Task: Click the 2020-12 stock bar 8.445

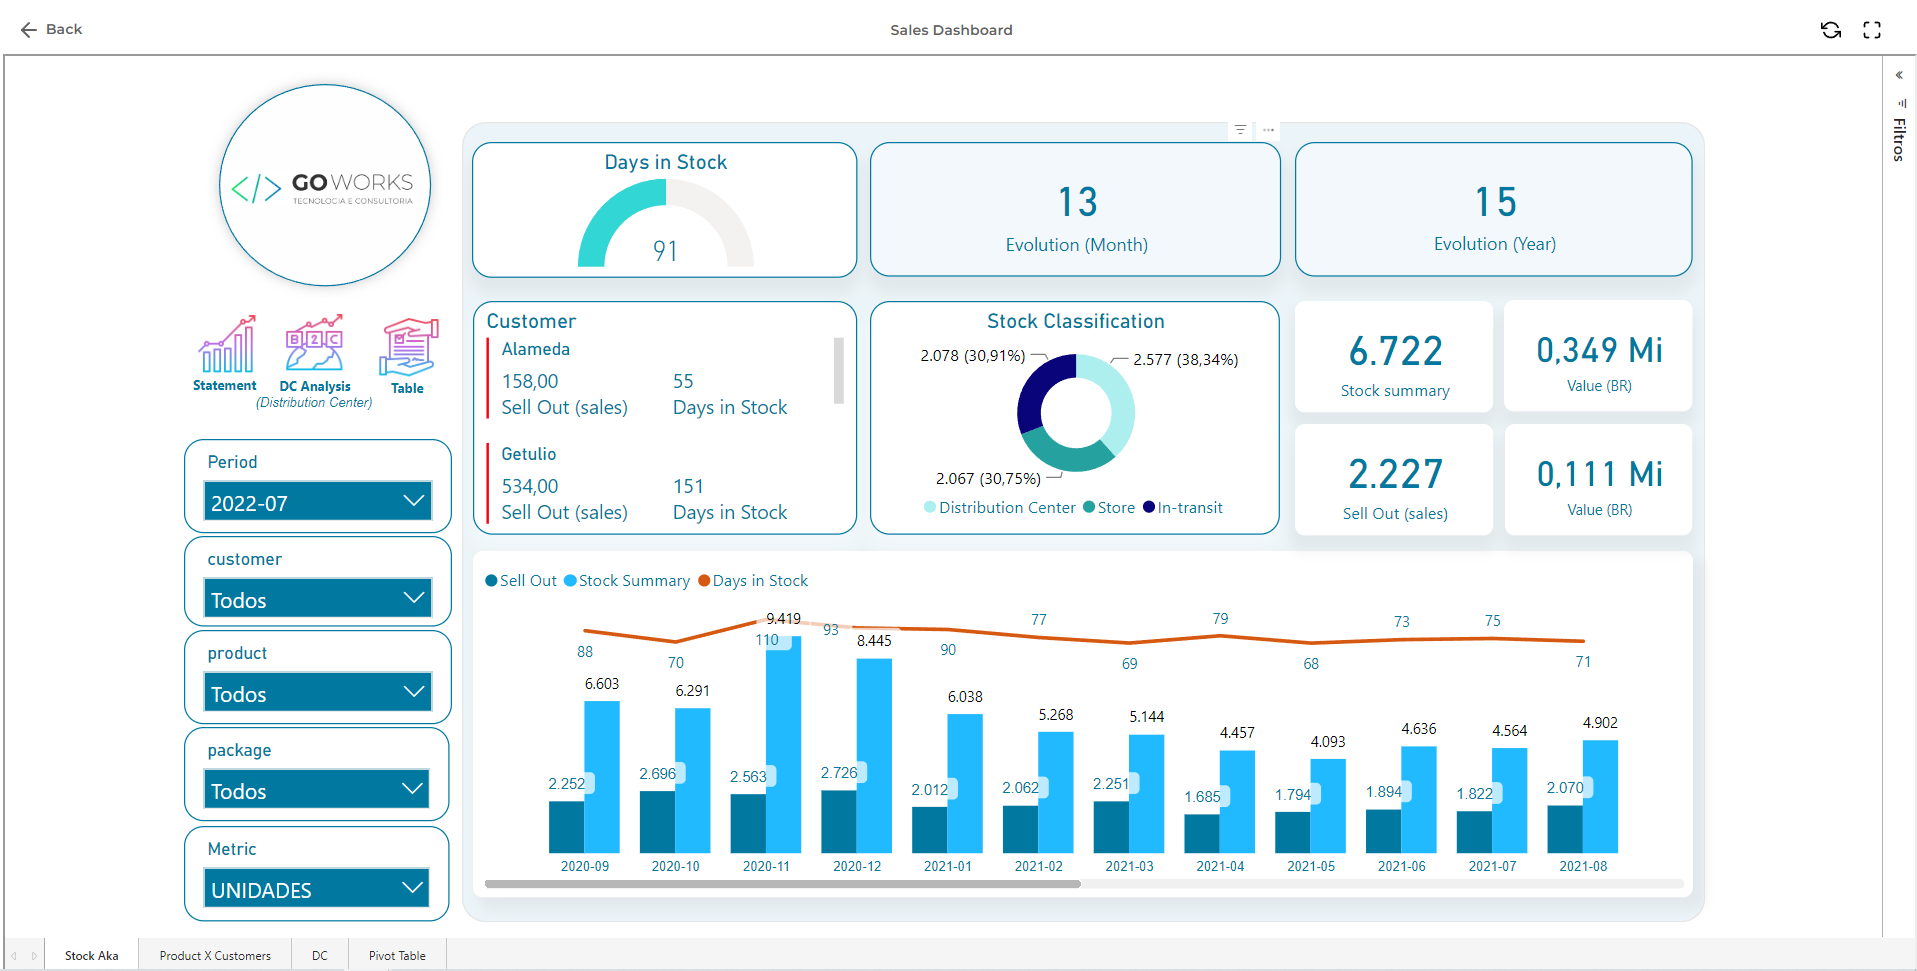Action: point(874,755)
